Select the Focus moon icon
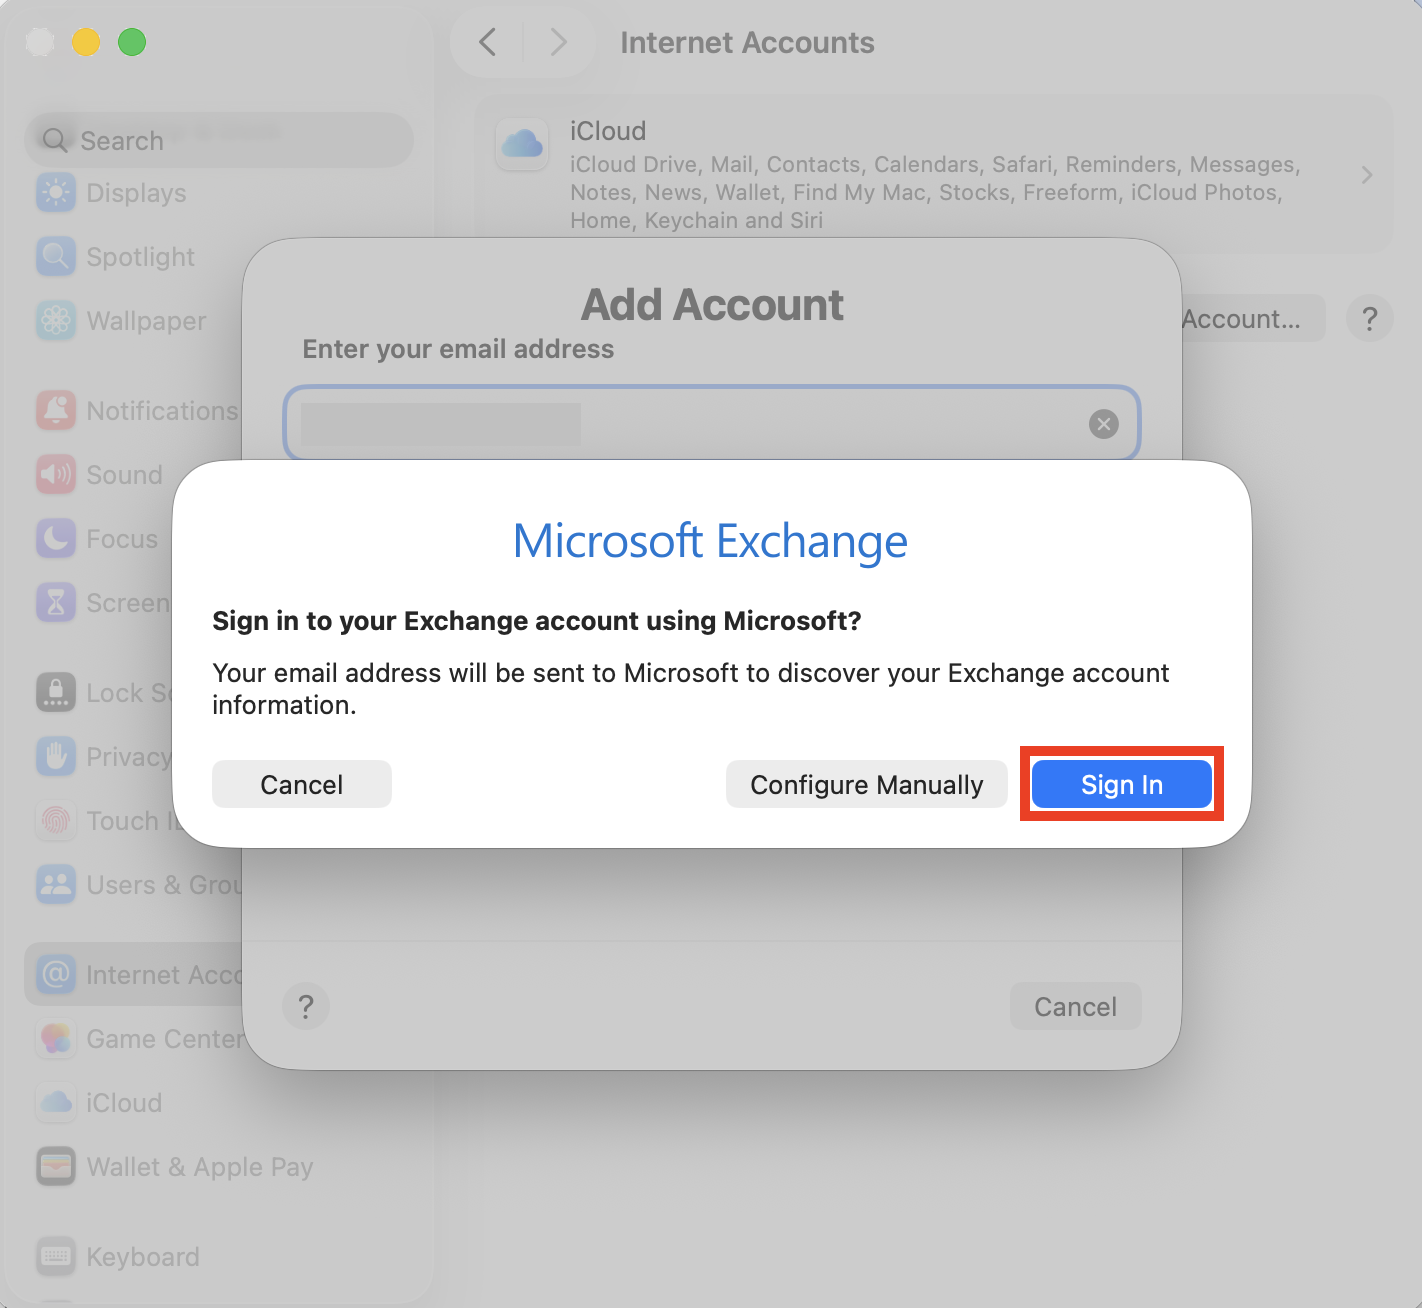The width and height of the screenshot is (1422, 1308). 56,538
